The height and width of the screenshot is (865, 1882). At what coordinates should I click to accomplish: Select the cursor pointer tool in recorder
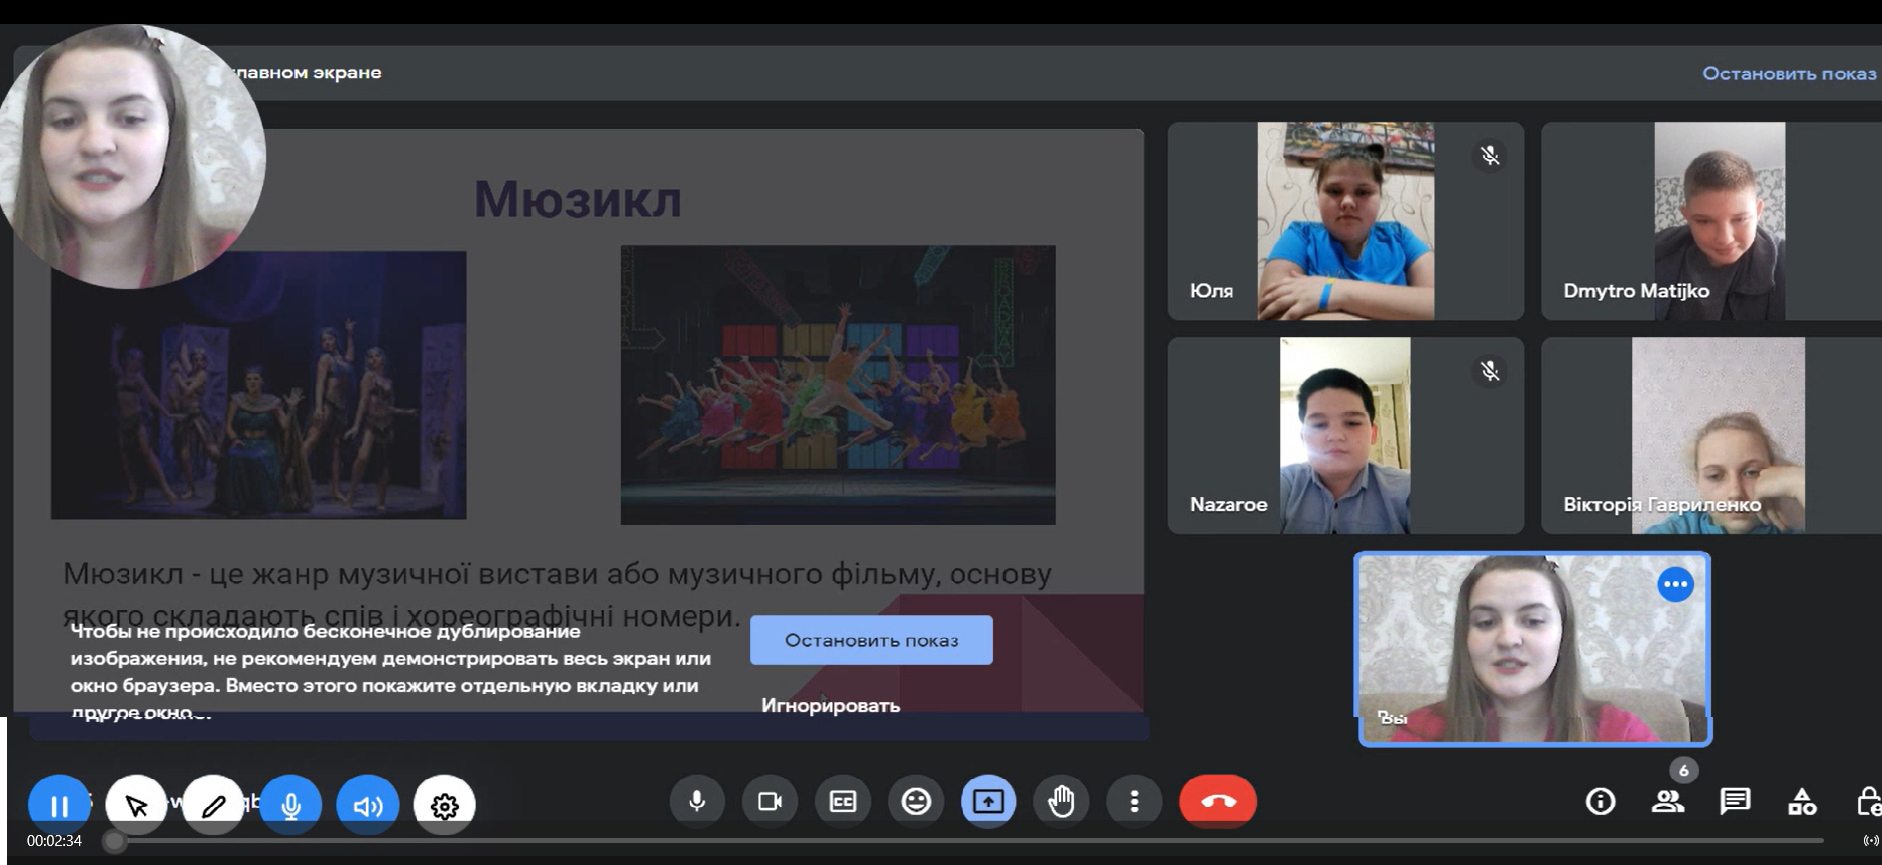136,804
